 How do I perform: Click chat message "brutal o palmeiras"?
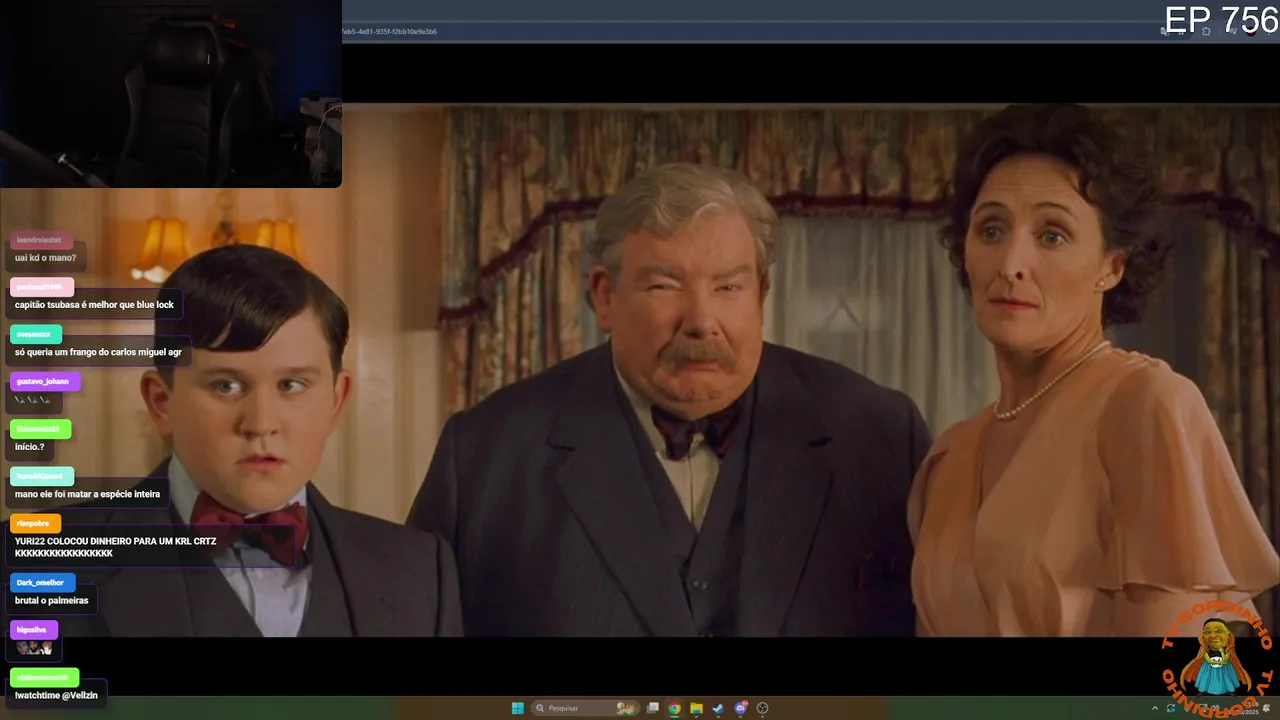[x=51, y=601]
